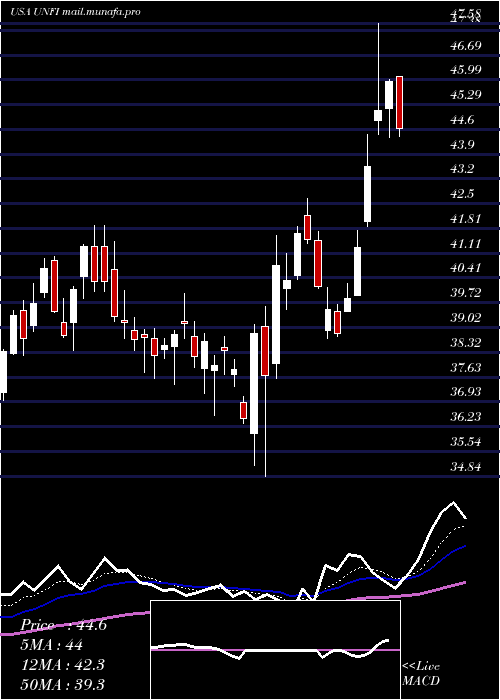The image size is (500, 700).
Task: Click the '<<Live MACD' label
Action: click(x=421, y=673)
